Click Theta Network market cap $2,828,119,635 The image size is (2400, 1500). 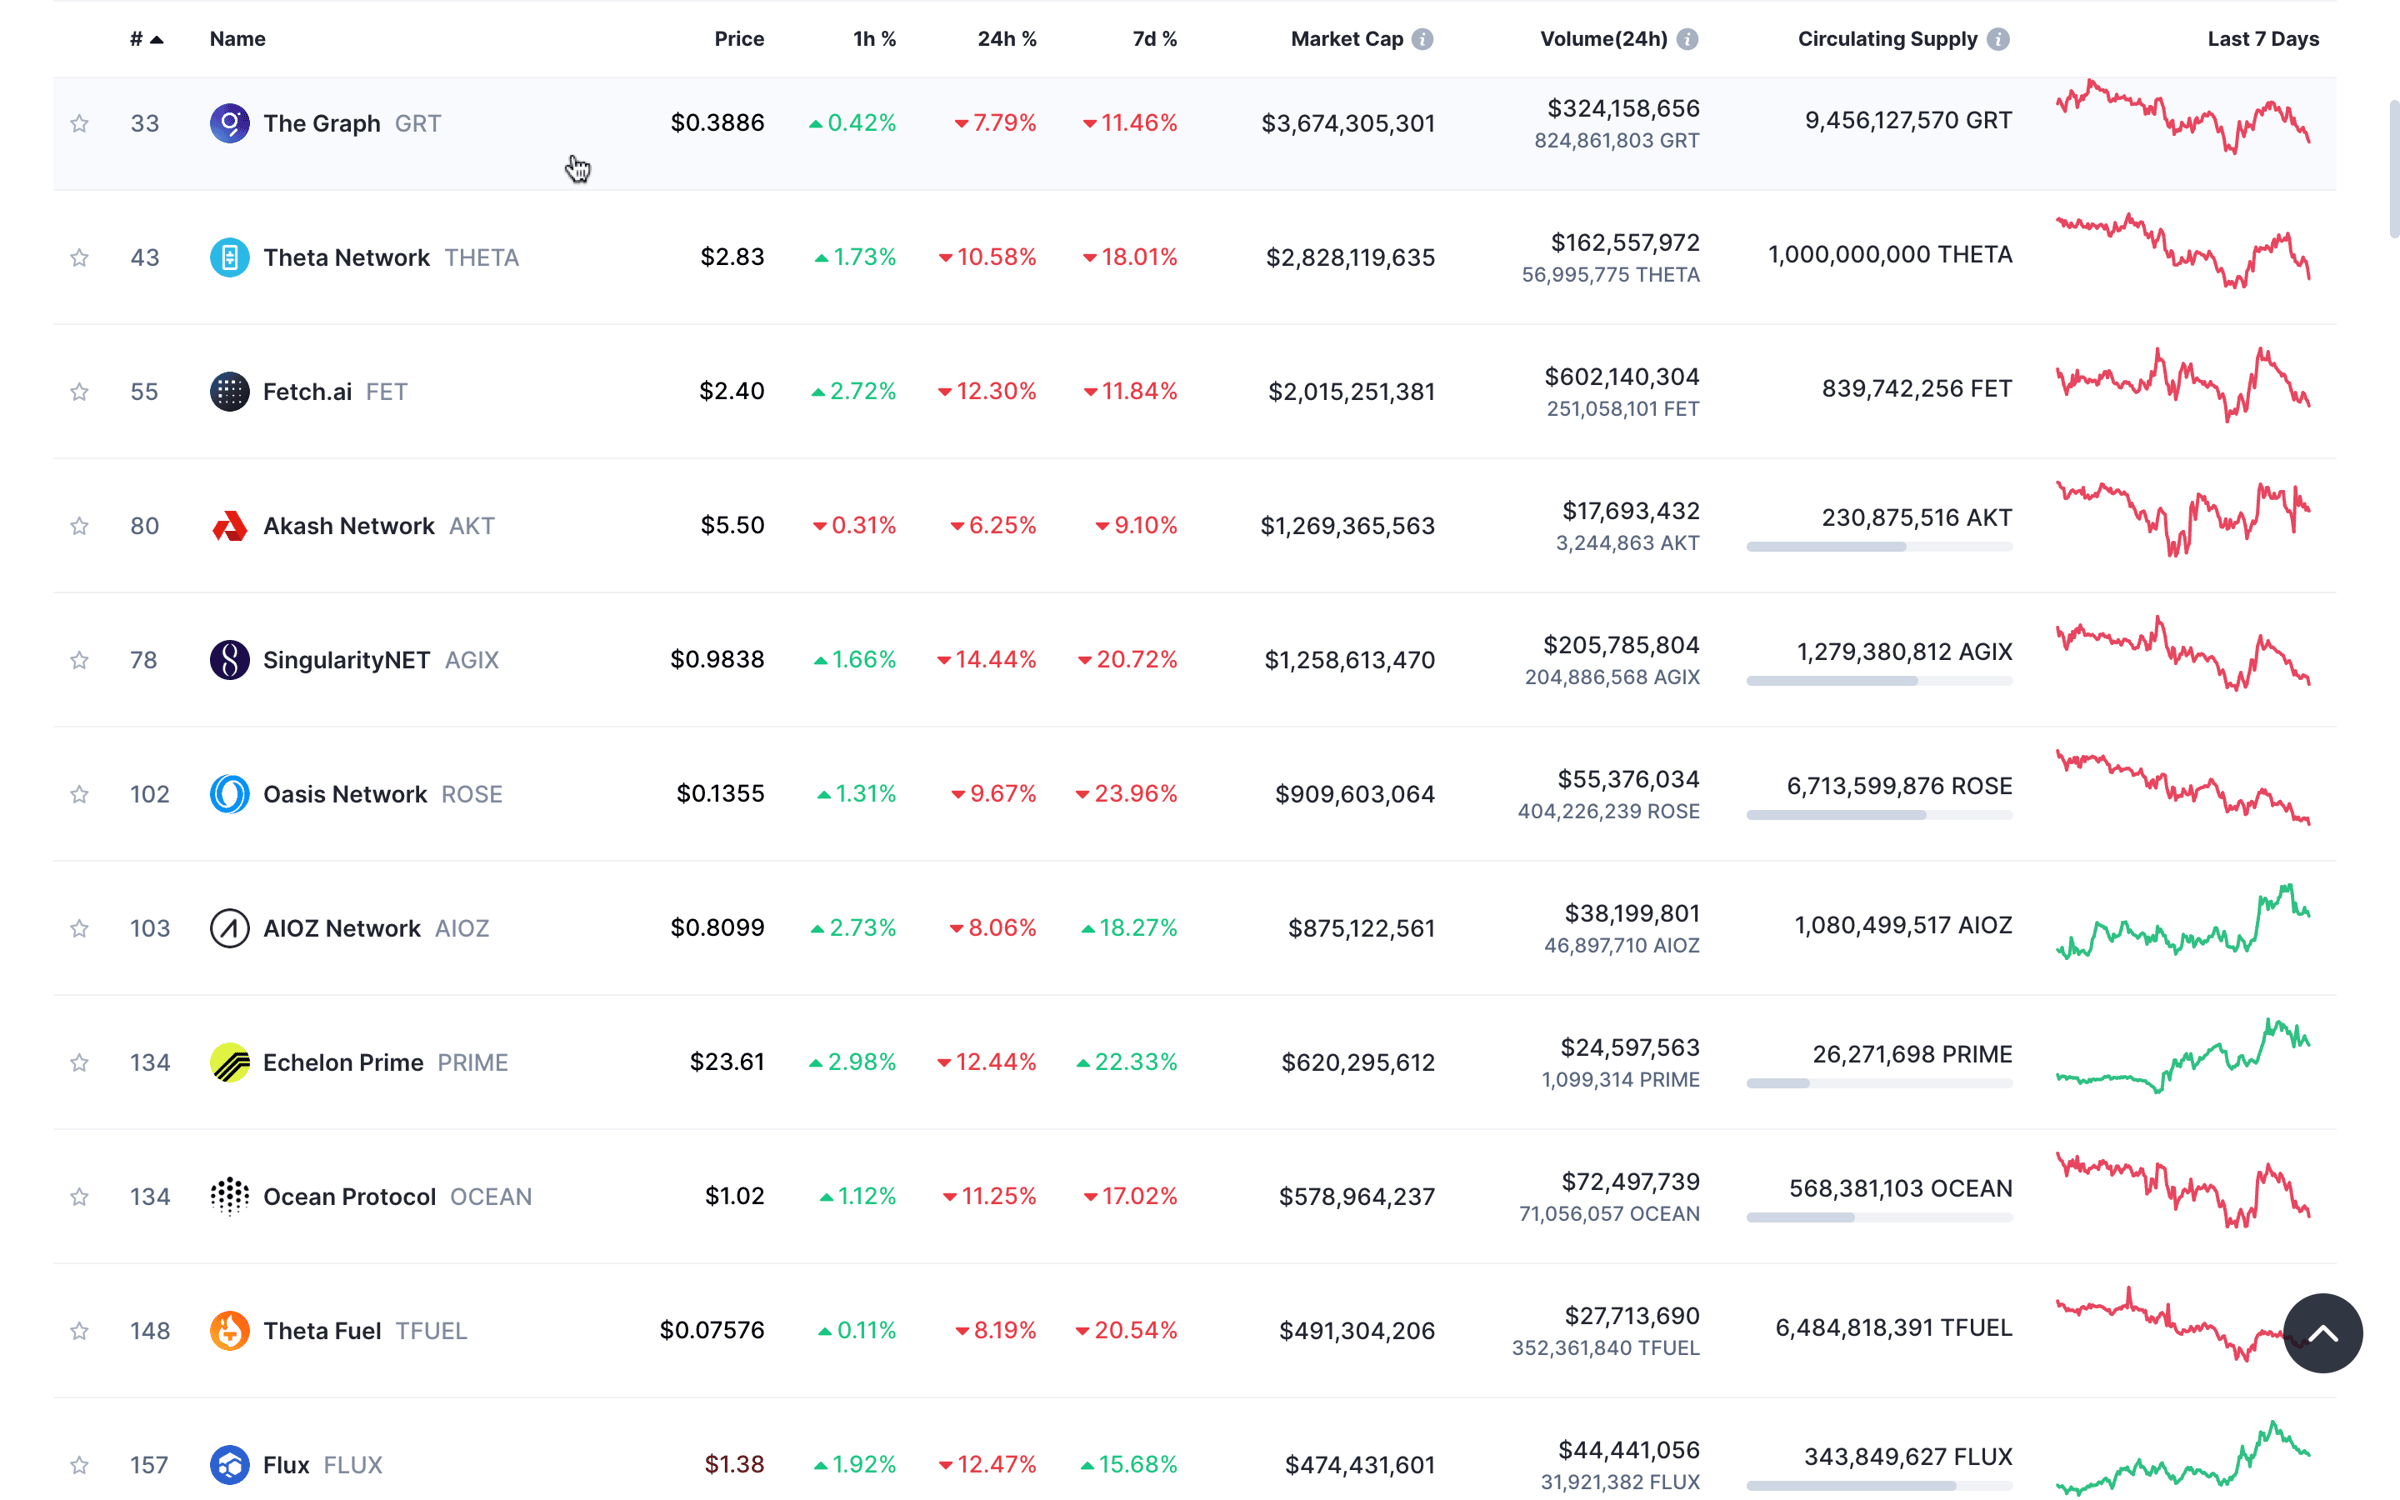(1350, 257)
